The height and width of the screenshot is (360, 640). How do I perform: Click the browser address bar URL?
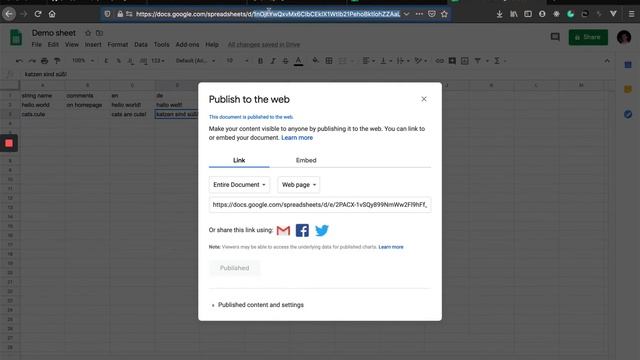point(268,14)
